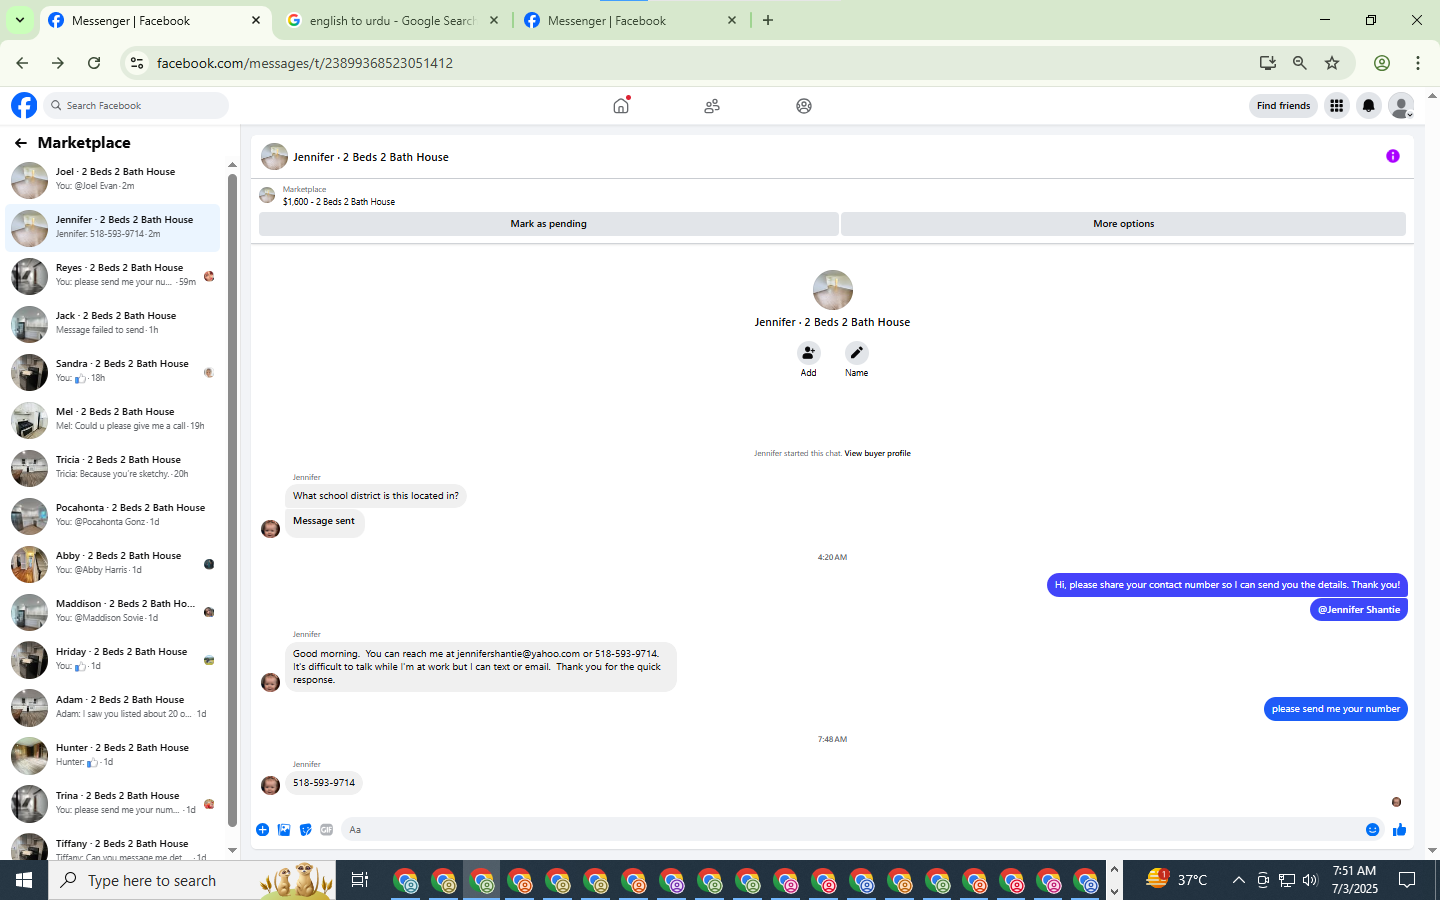
Task: Open the Groups icon in top nav
Action: click(x=804, y=105)
